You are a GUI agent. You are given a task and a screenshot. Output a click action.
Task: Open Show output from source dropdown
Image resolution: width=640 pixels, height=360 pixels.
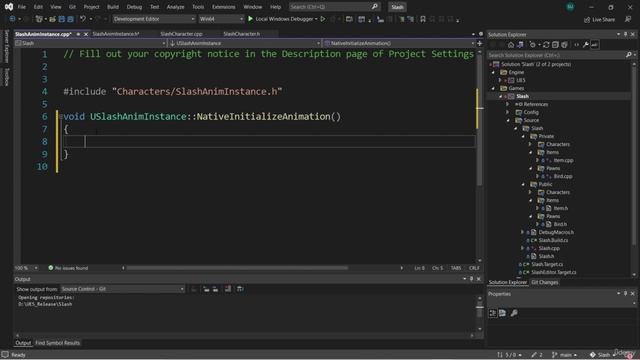pos(123,289)
